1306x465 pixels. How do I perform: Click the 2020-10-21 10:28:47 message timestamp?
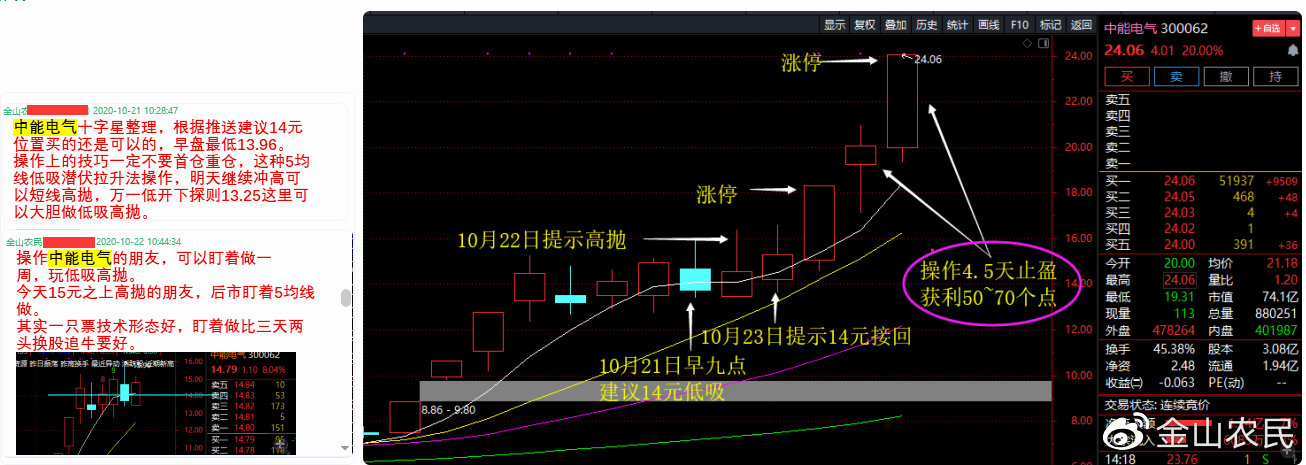pos(136,111)
